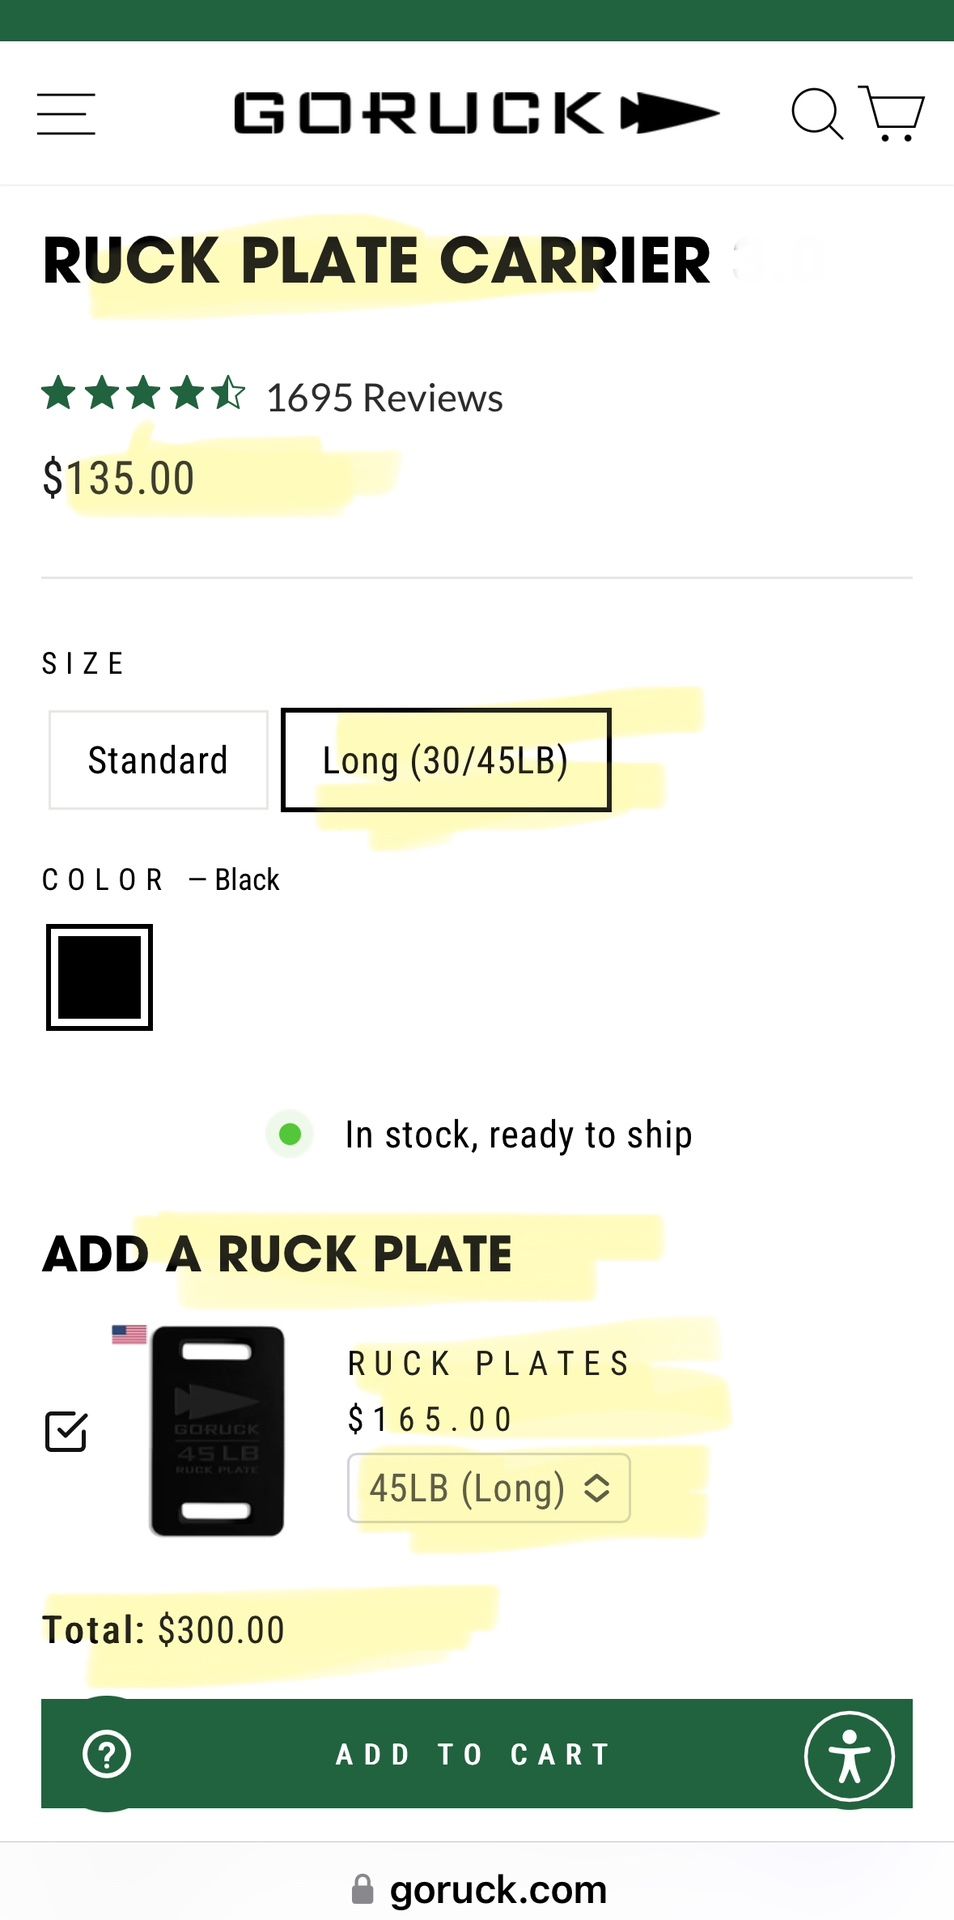Choose the Black color swatch

pos(99,977)
